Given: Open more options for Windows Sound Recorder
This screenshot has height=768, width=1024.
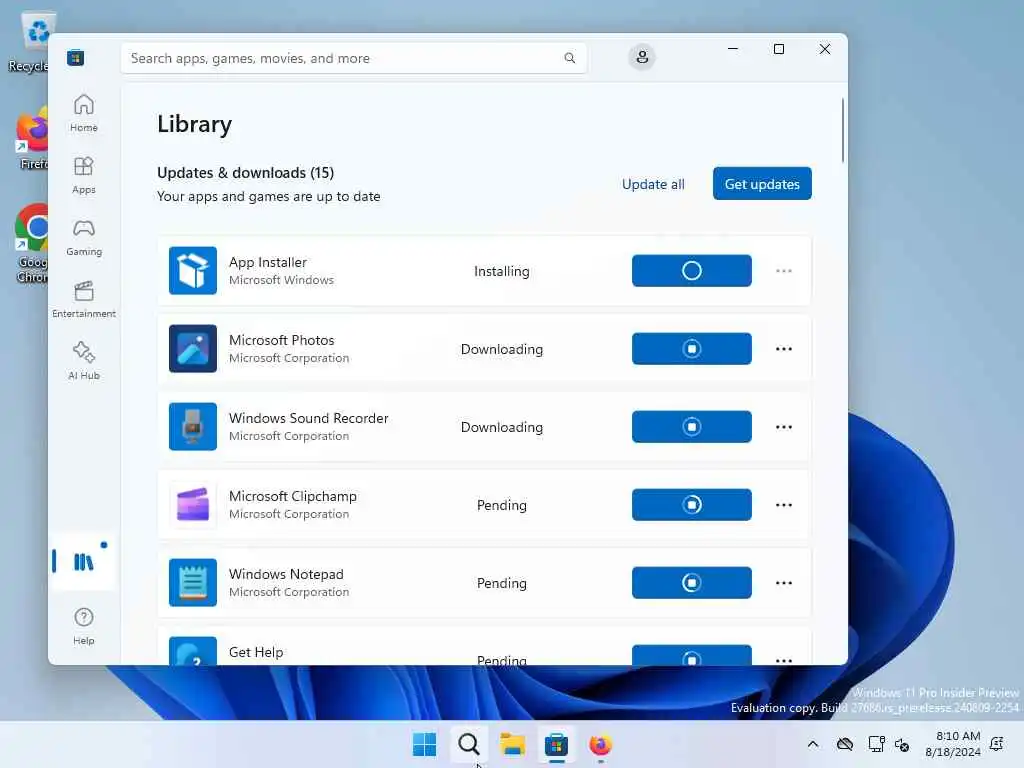Looking at the screenshot, I should click(x=784, y=426).
